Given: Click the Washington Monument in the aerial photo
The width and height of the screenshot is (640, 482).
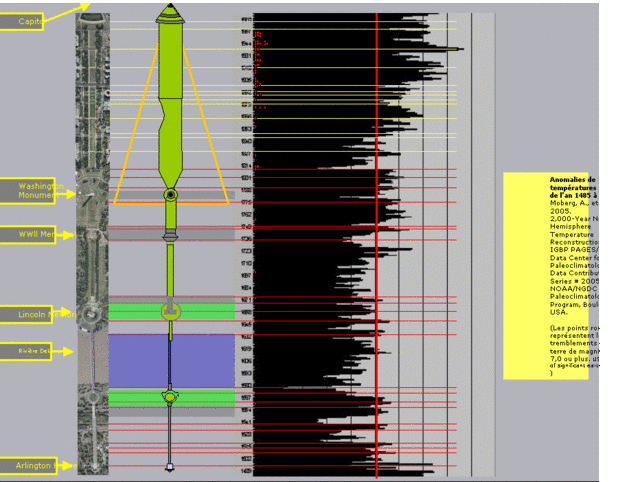Looking at the screenshot, I should [x=89, y=198].
